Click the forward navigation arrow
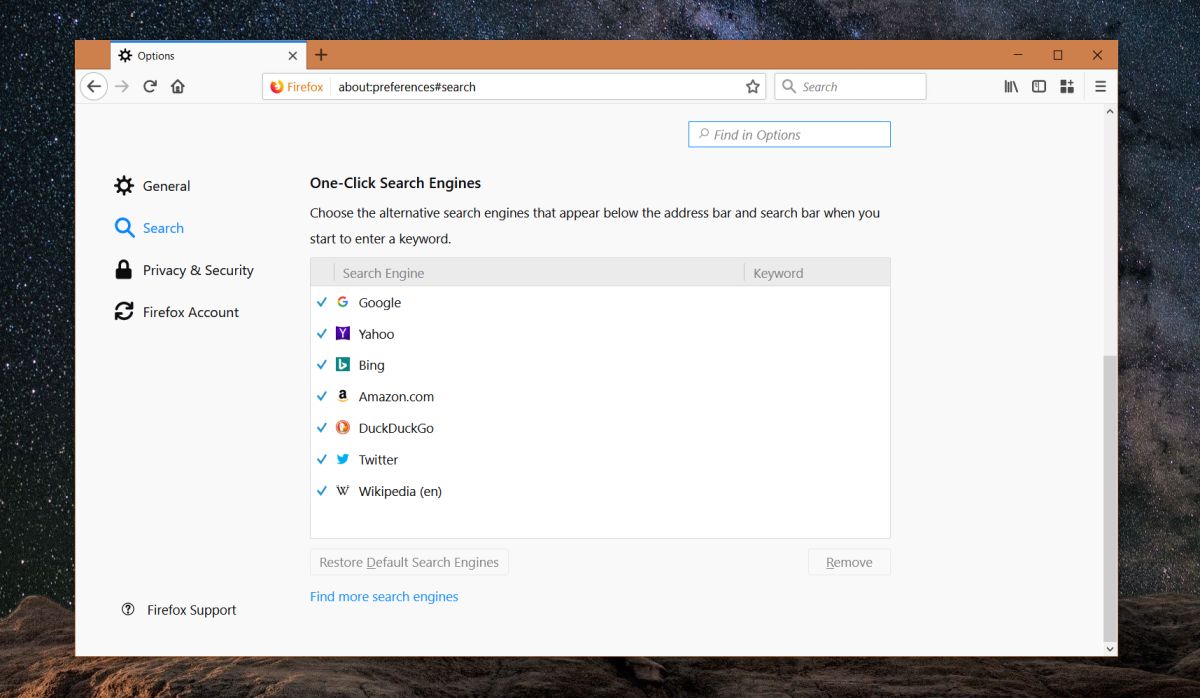Viewport: 1200px width, 698px height. (122, 86)
